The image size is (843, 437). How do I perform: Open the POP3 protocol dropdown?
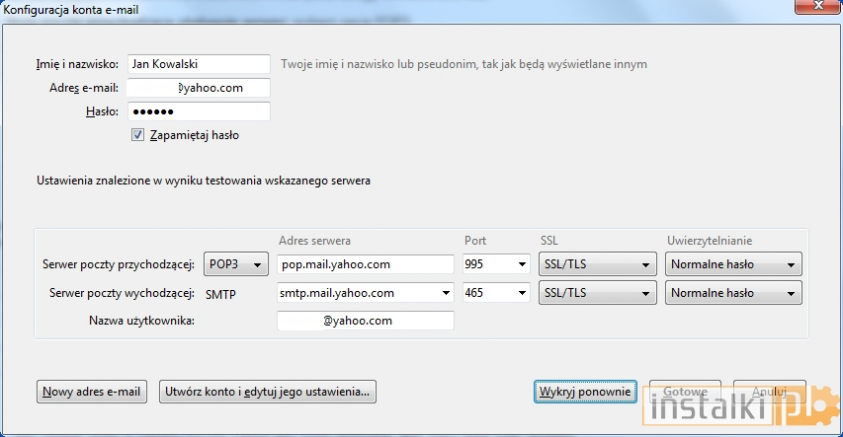click(236, 265)
